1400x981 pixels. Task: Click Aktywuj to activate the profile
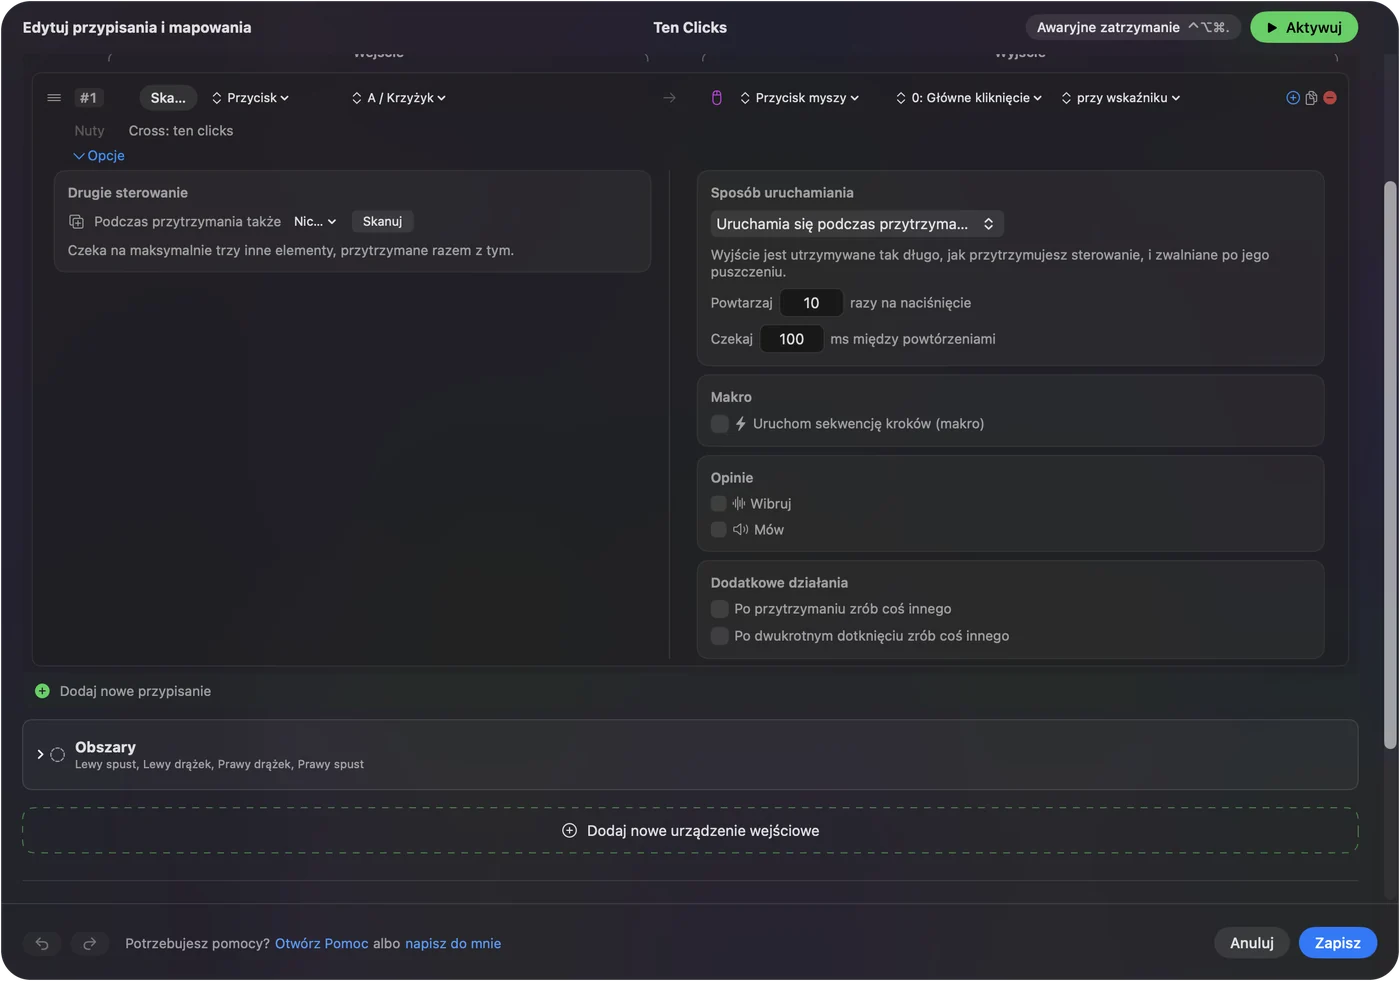point(1304,28)
